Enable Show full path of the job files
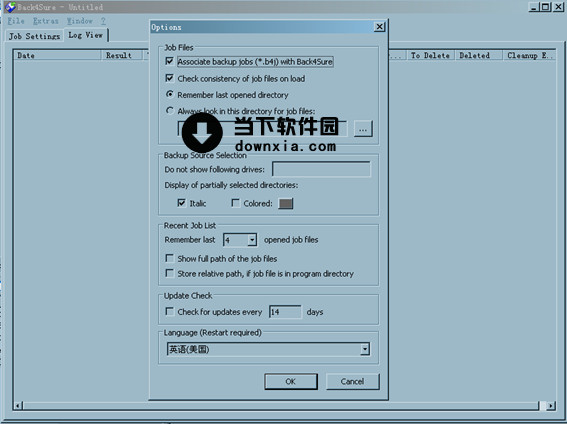Image resolution: width=567 pixels, height=424 pixels. pos(169,258)
